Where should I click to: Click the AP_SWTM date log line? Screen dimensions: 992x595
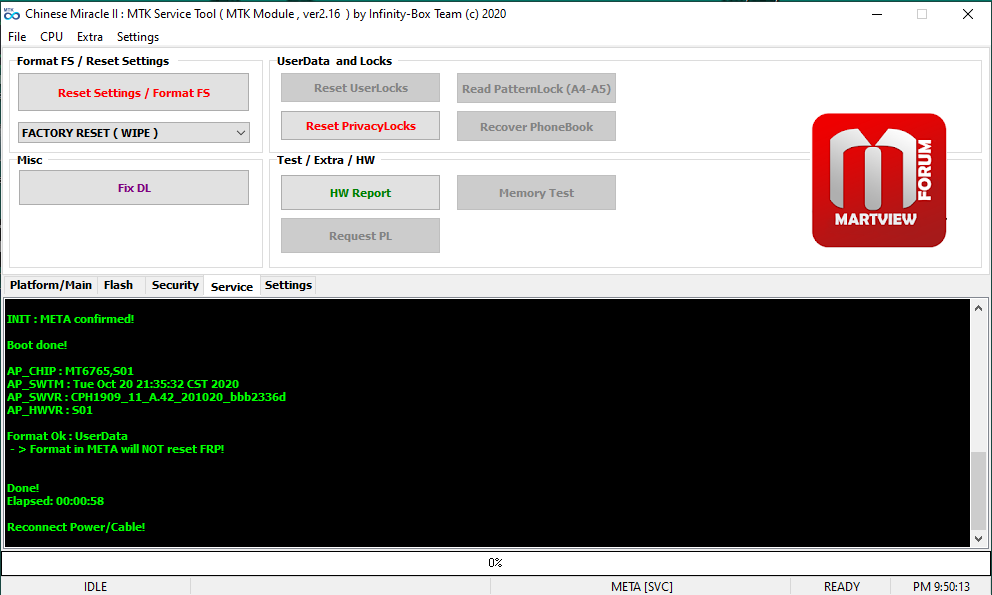(x=123, y=384)
